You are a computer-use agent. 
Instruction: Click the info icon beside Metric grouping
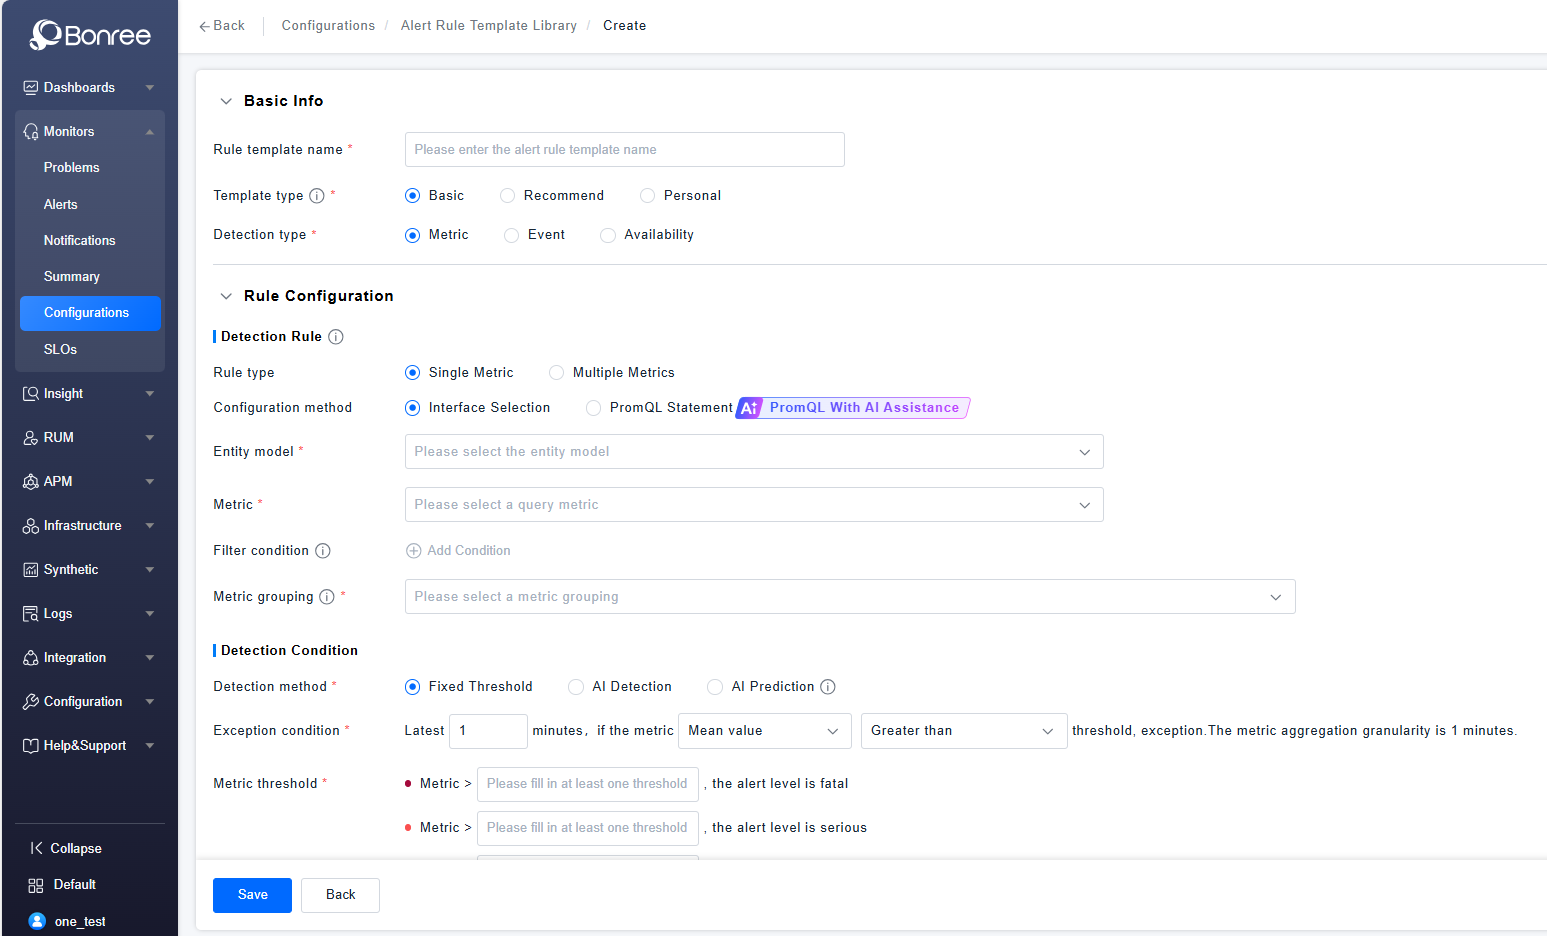(x=327, y=597)
